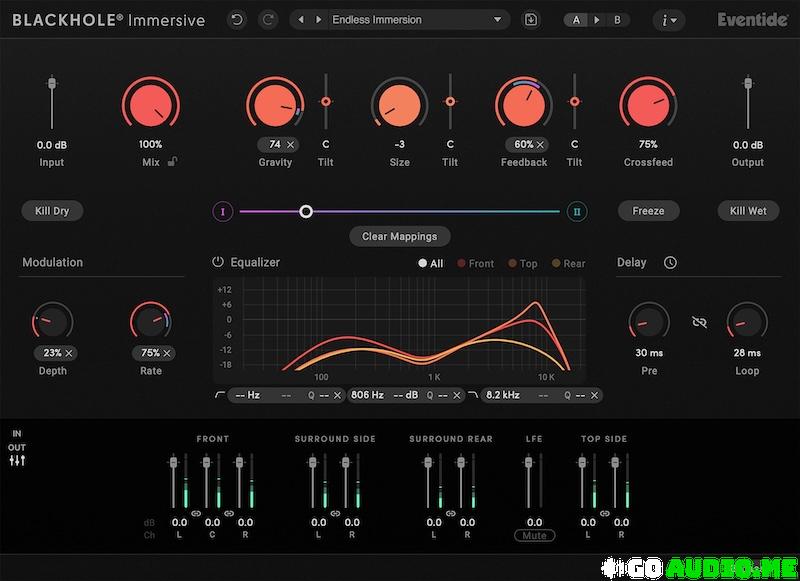This screenshot has width=800, height=581.
Task: Click the Kill Wet button
Action: (748, 211)
